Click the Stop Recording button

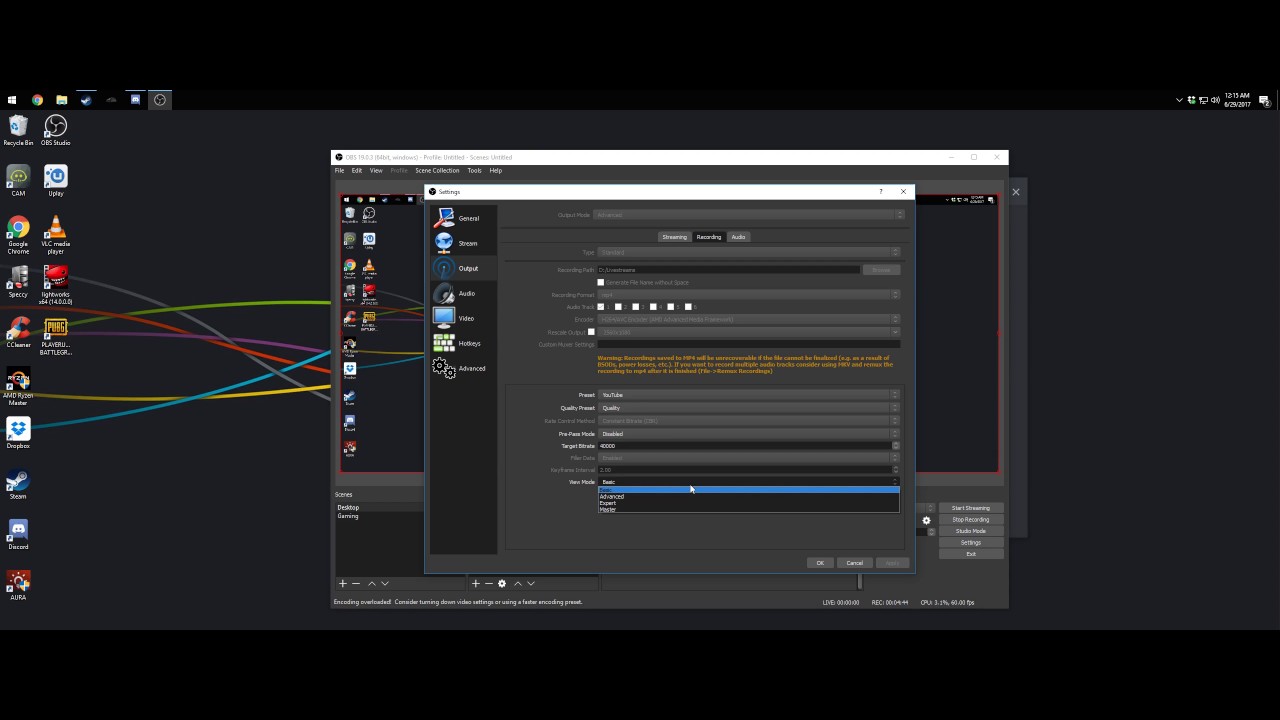point(971,520)
